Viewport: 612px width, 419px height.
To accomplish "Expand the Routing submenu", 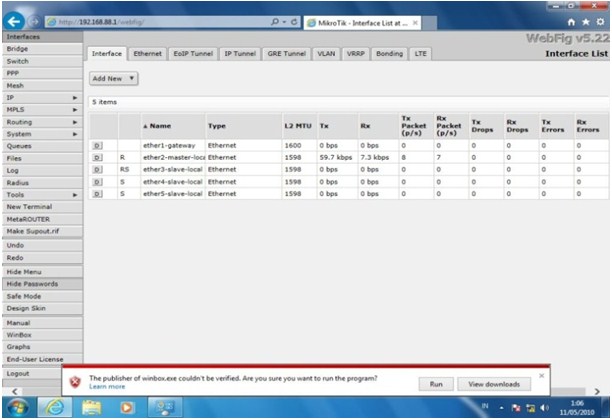I will tap(42, 122).
